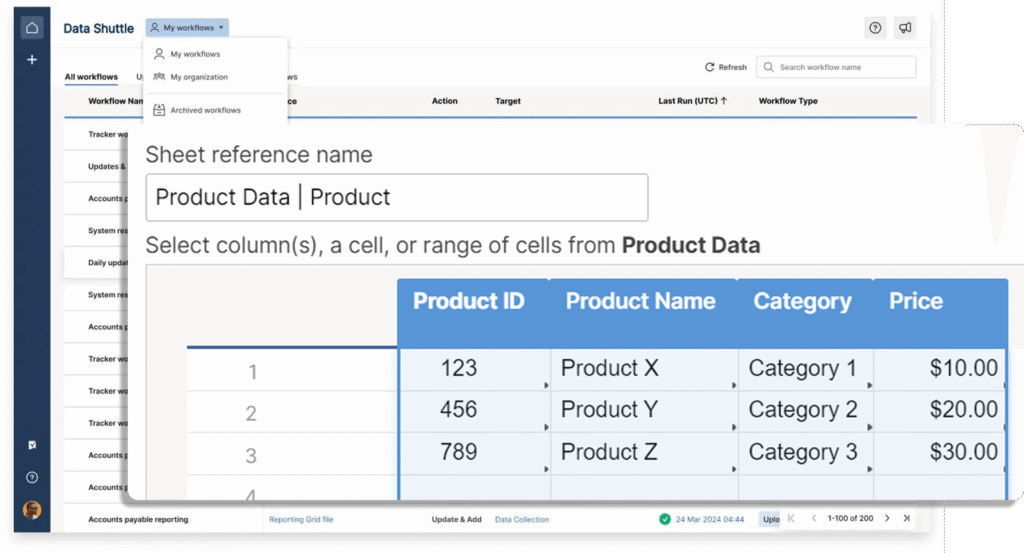
Task: Open the Accounts payable reporting workflow row
Action: coord(138,520)
